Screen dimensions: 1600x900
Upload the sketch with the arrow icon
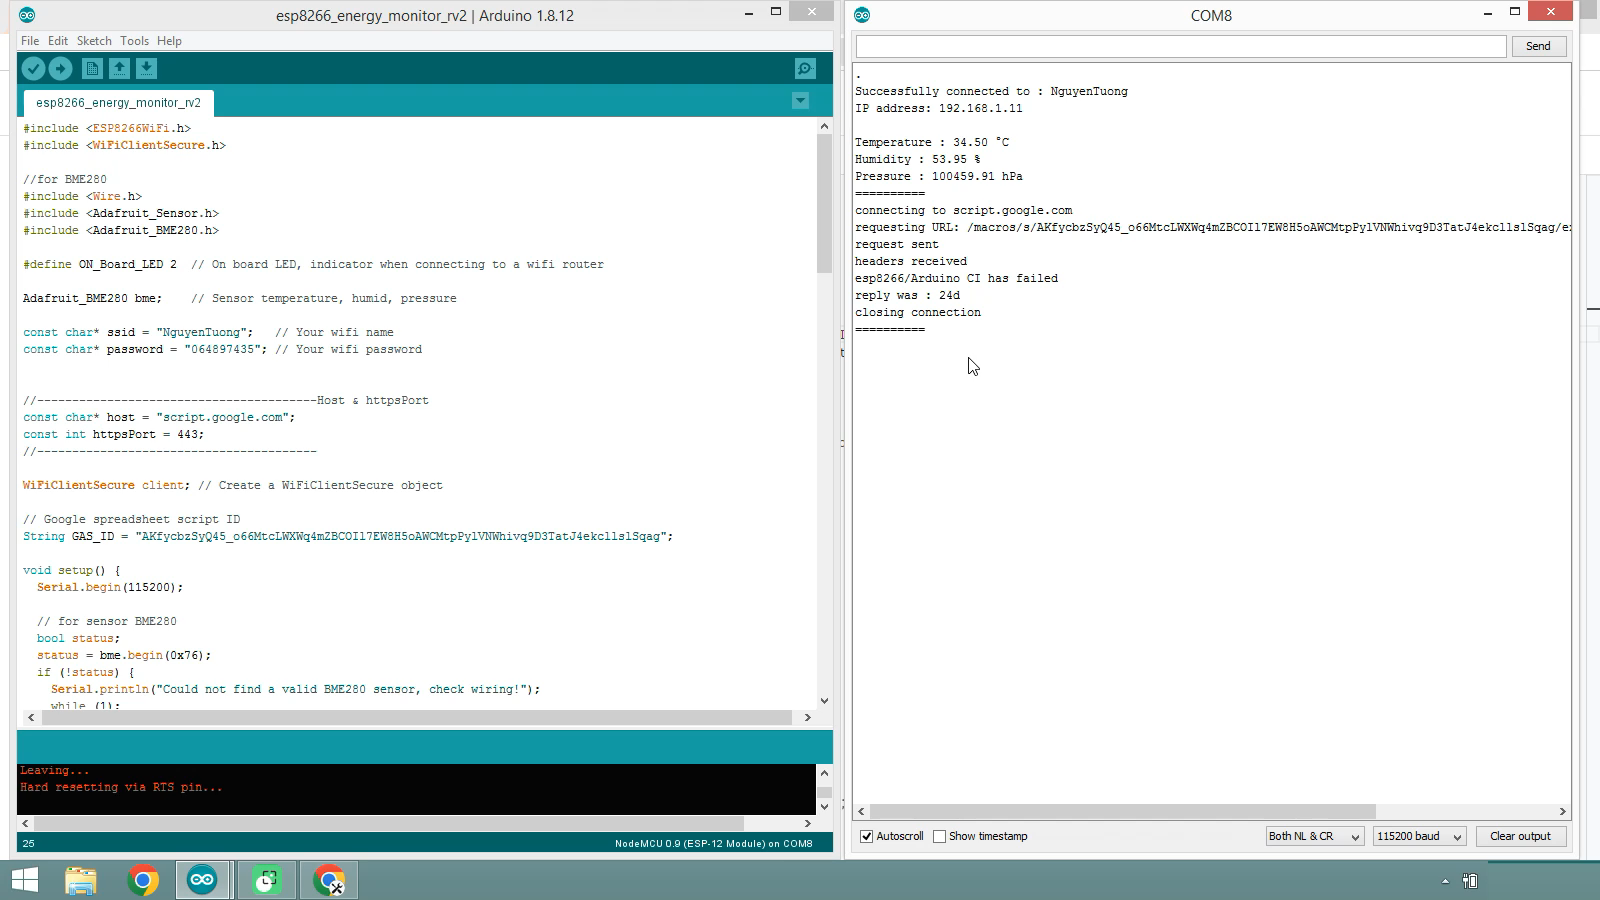(x=60, y=68)
